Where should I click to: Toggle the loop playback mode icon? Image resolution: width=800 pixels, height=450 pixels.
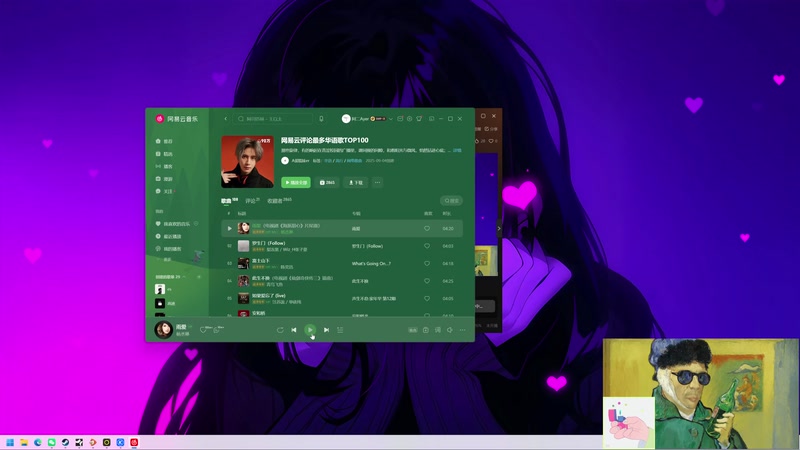tap(280, 330)
